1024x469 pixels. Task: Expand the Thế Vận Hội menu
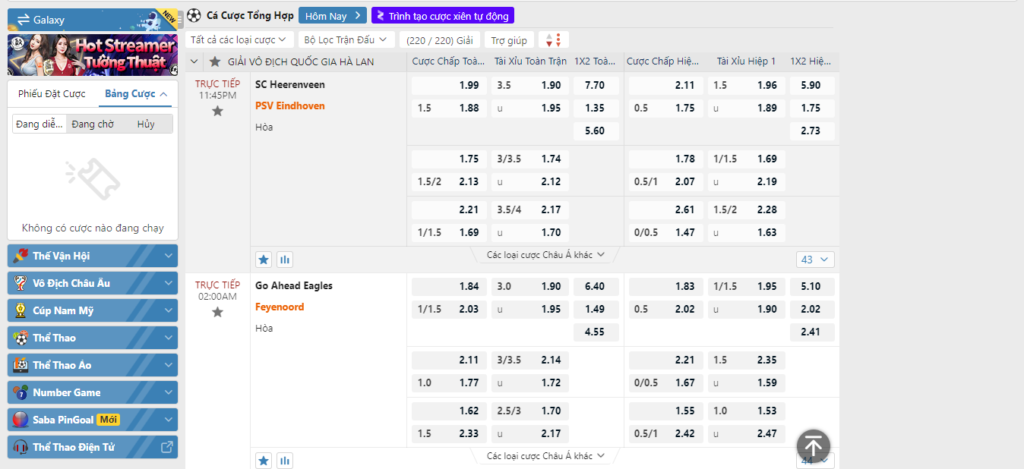point(93,256)
